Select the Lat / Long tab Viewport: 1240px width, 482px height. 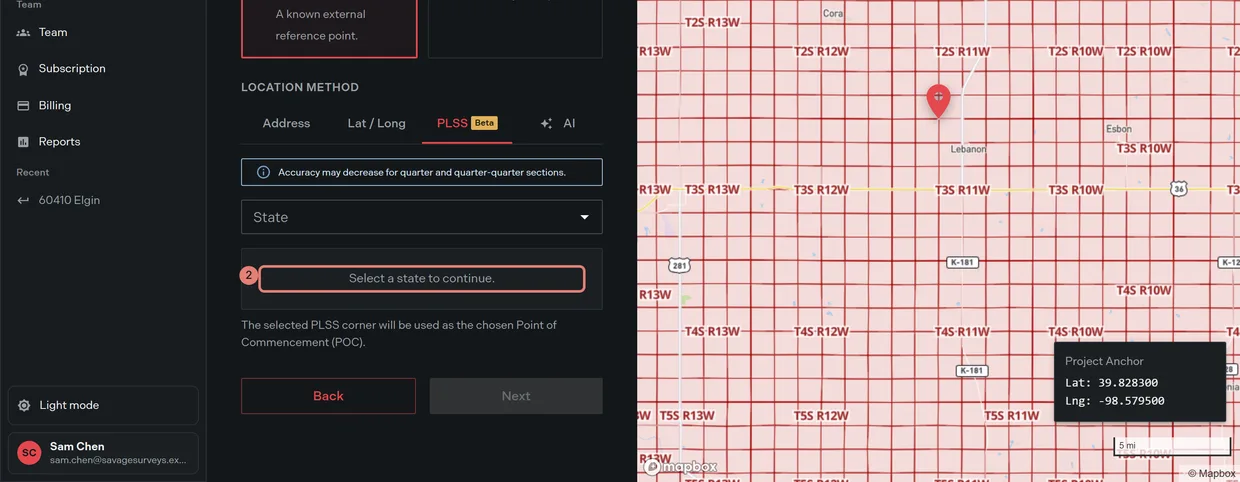point(376,123)
